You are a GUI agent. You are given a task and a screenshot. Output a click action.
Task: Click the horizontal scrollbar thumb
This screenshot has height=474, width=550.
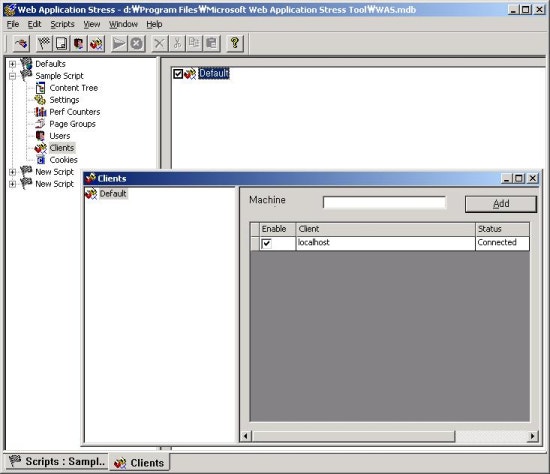353,436
